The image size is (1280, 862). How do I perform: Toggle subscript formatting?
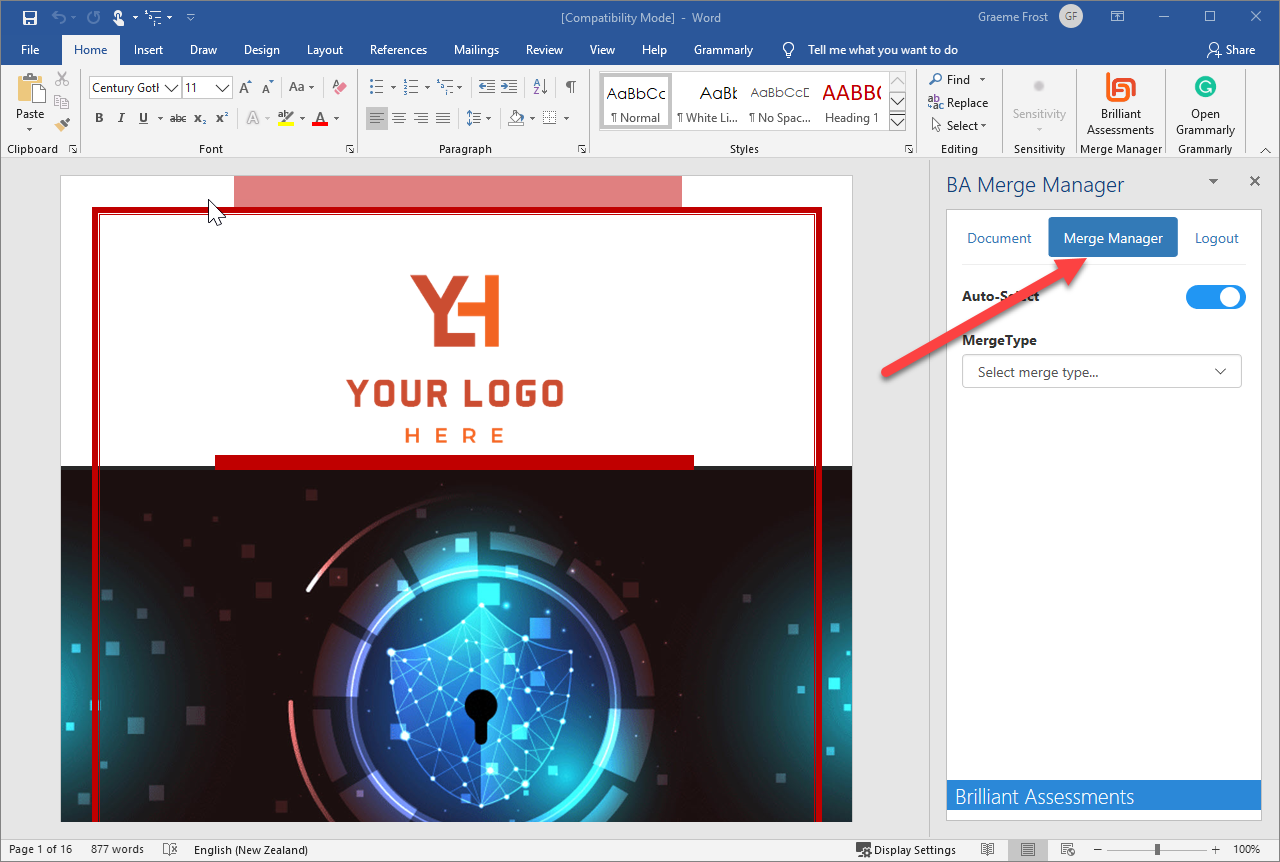click(197, 118)
